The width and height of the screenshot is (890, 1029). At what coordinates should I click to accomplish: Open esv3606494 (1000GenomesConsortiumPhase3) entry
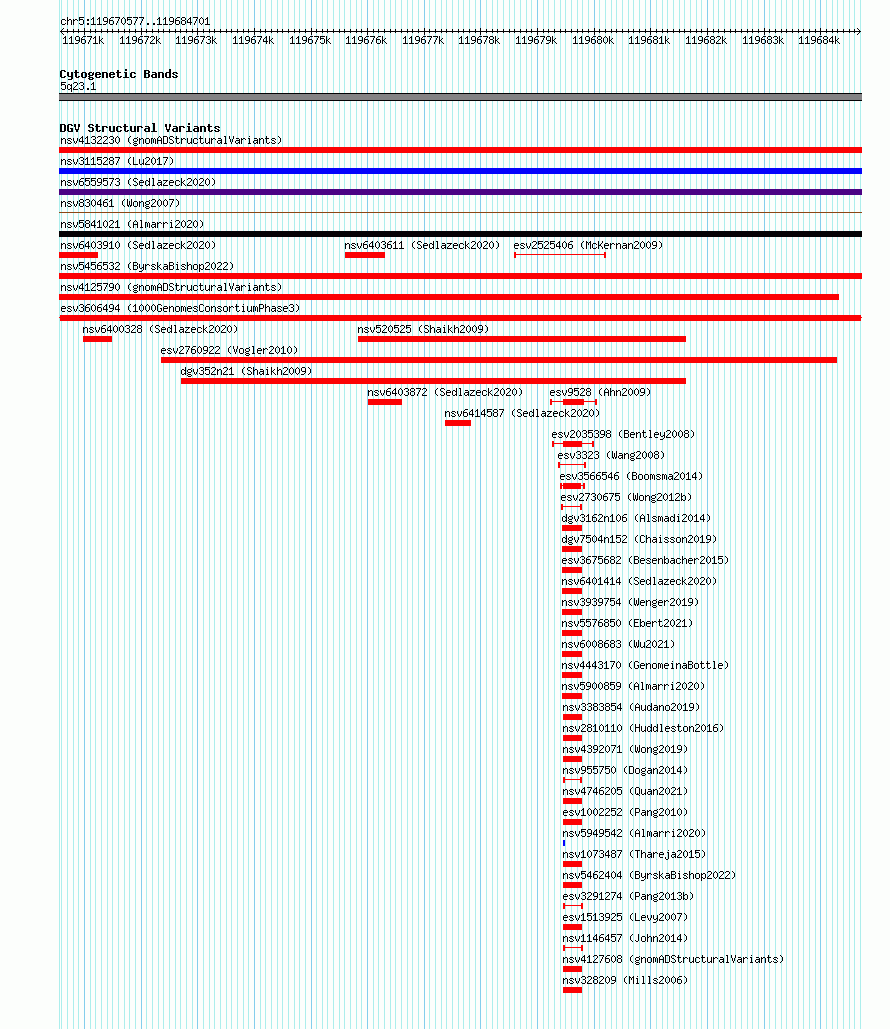click(x=180, y=308)
